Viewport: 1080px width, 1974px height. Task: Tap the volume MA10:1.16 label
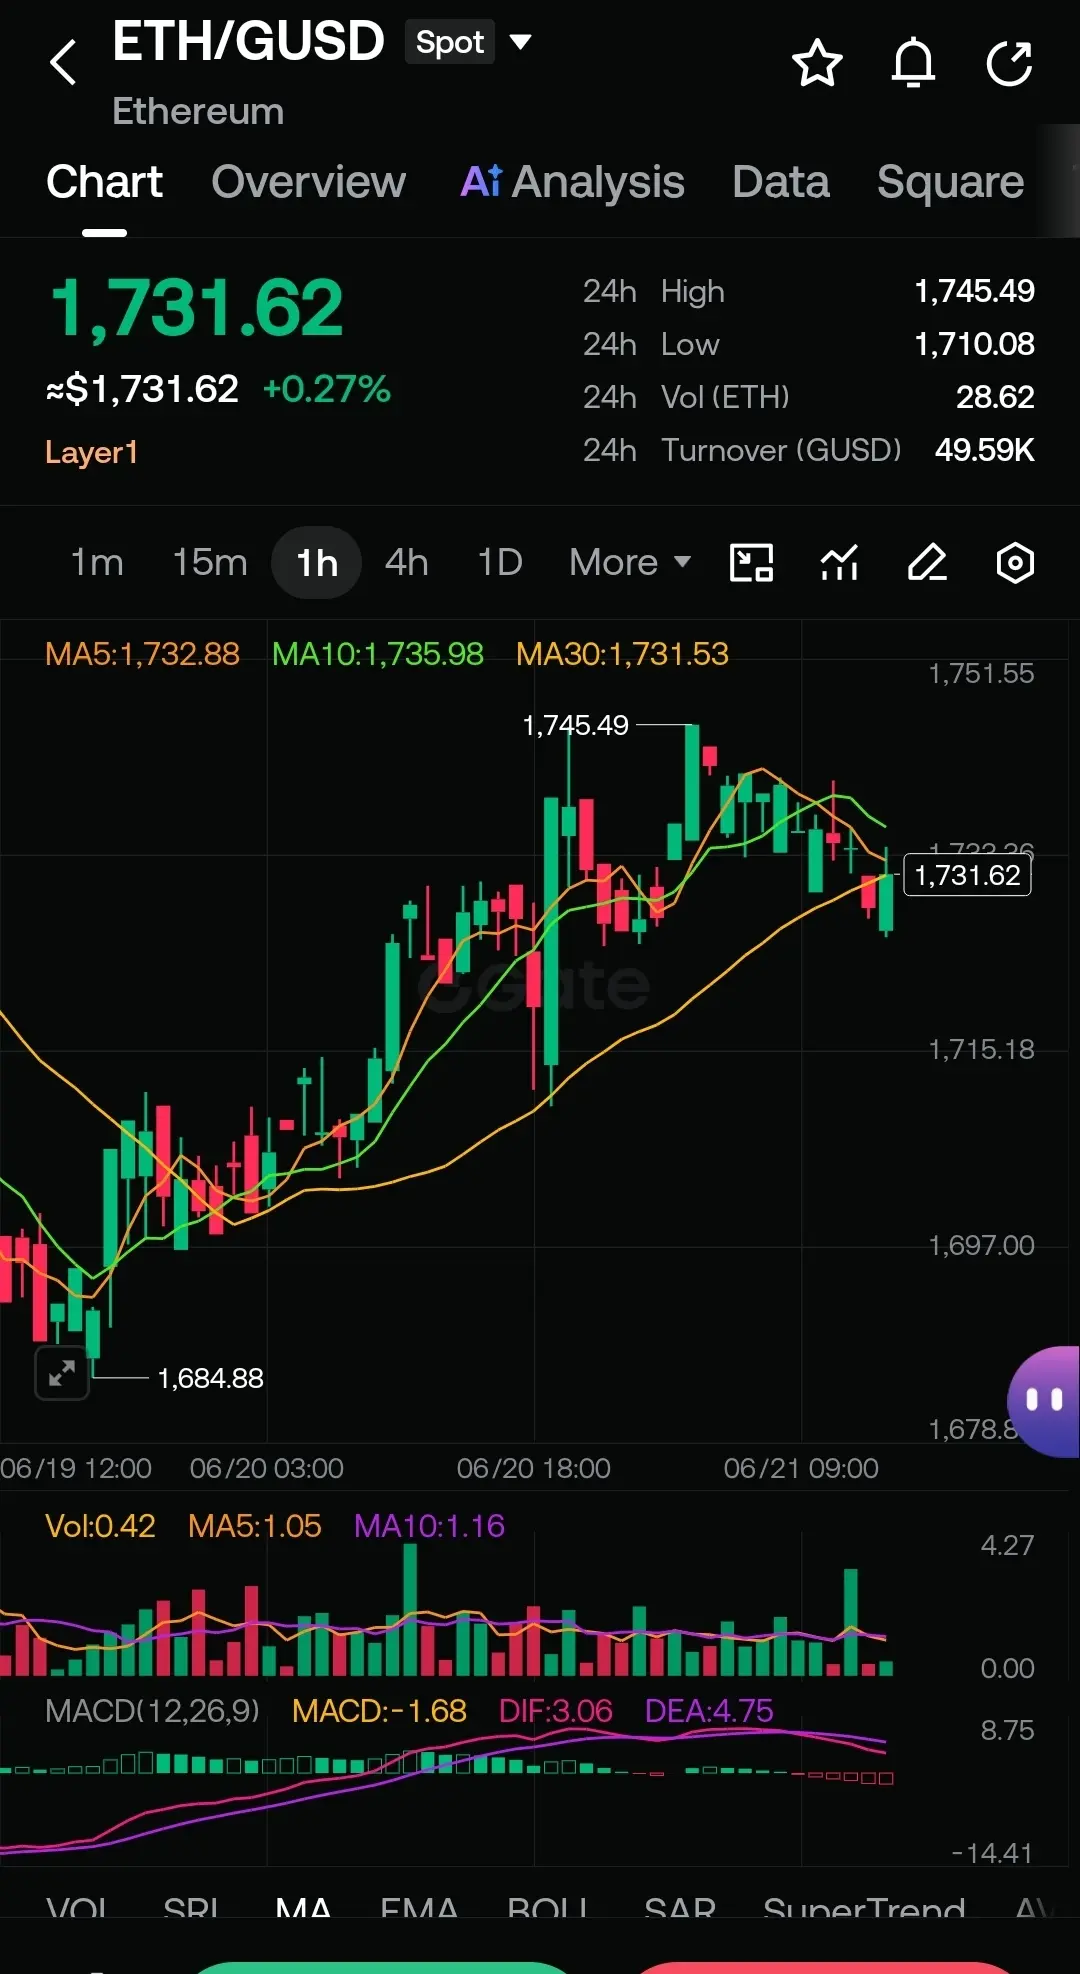click(x=429, y=1526)
